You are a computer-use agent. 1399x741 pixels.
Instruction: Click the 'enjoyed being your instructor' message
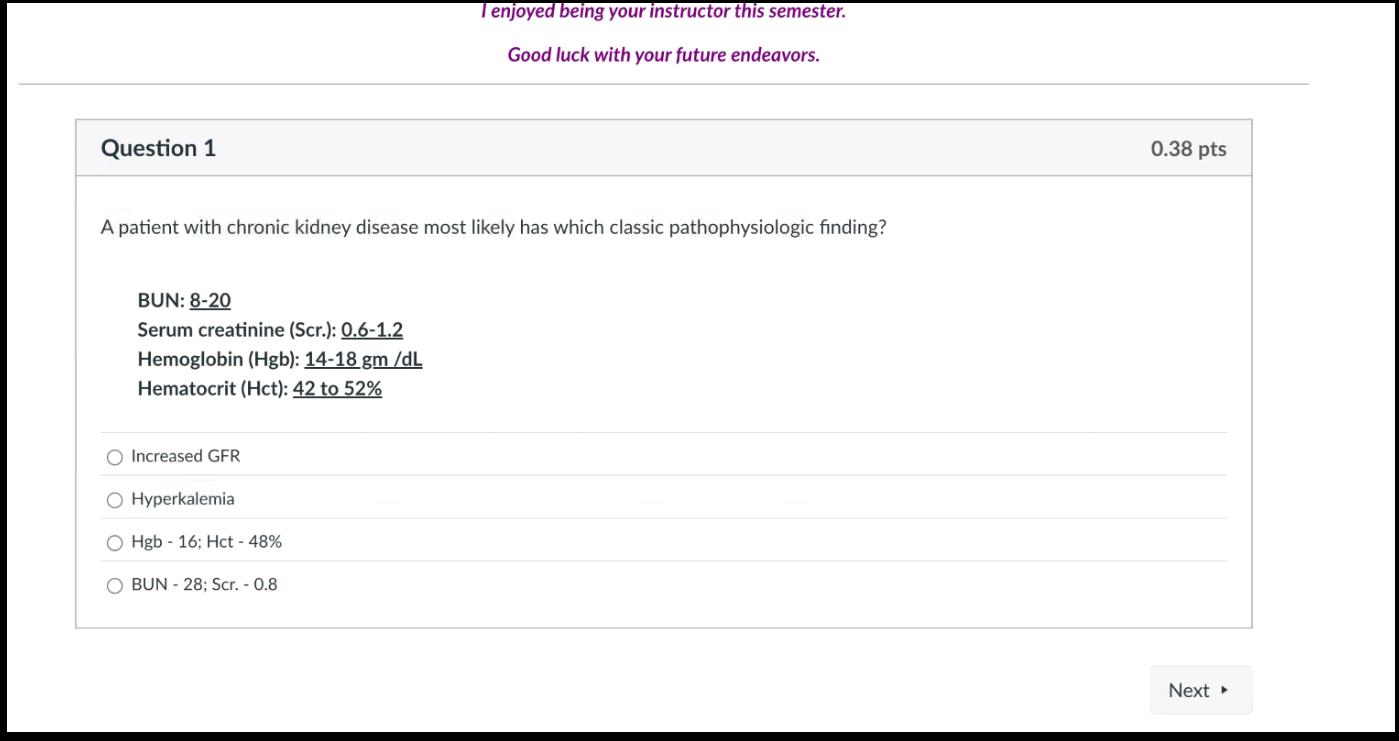(x=663, y=12)
